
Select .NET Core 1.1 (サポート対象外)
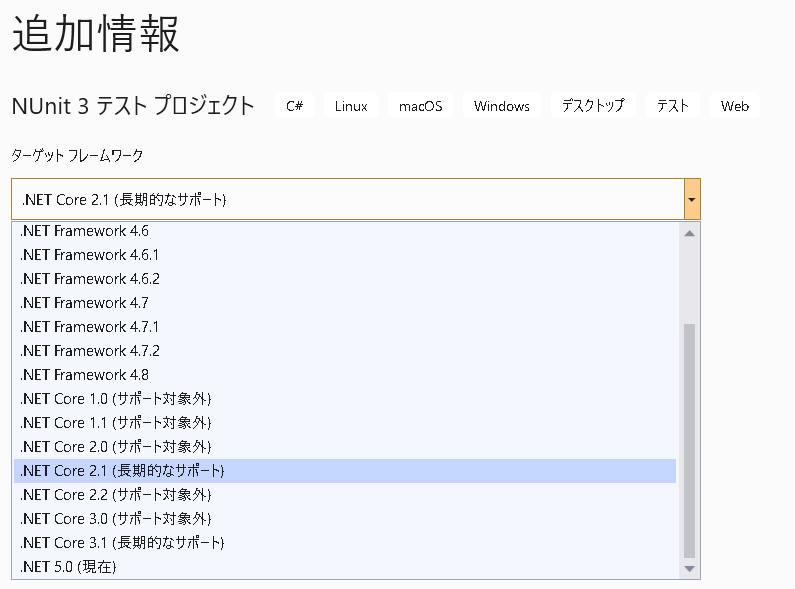tap(345, 423)
